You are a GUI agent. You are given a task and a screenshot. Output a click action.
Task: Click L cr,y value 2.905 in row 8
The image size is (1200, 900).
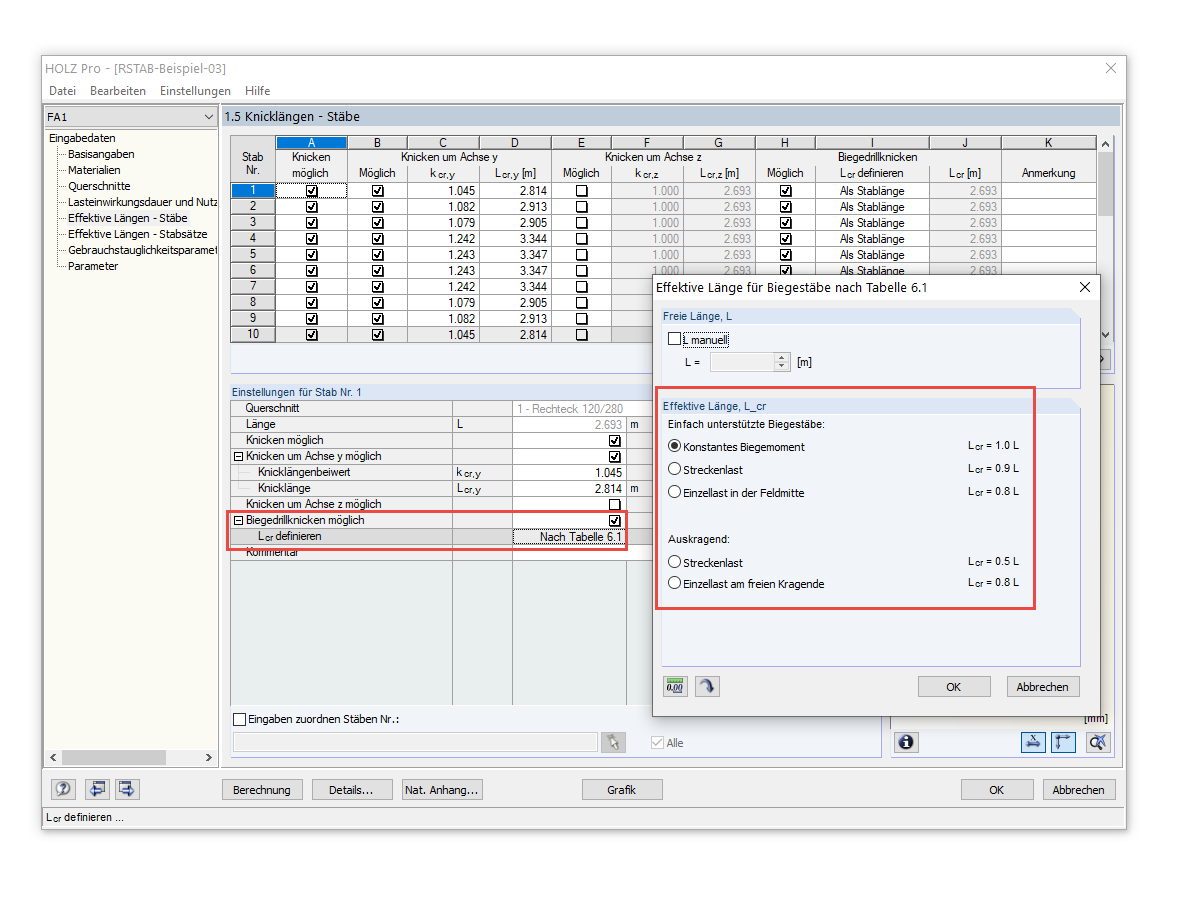coord(515,302)
